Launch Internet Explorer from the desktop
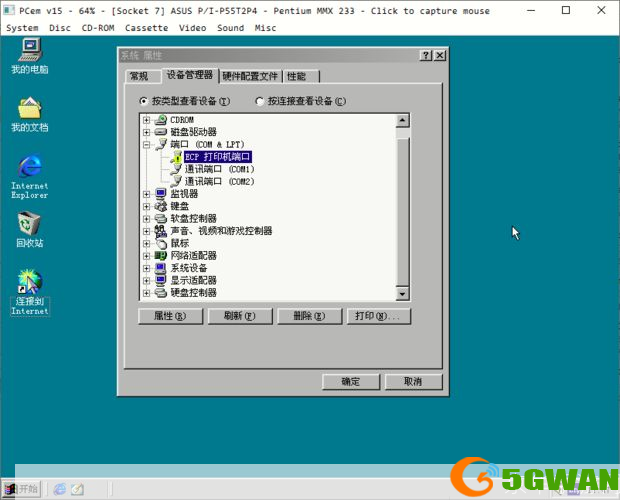620x500 pixels. (30, 176)
